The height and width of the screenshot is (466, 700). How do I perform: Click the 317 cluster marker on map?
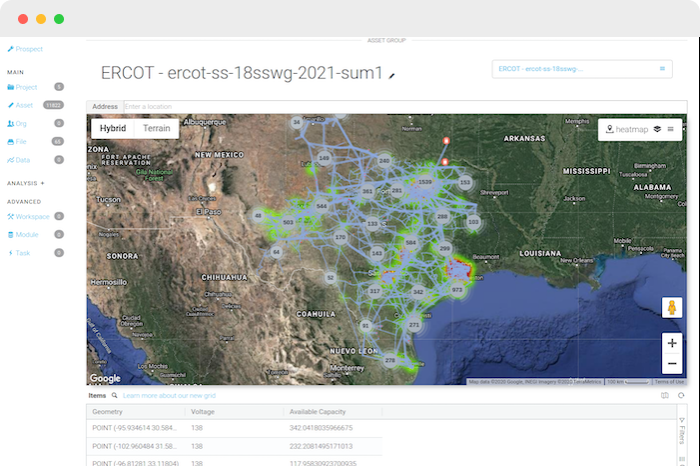pos(375,291)
